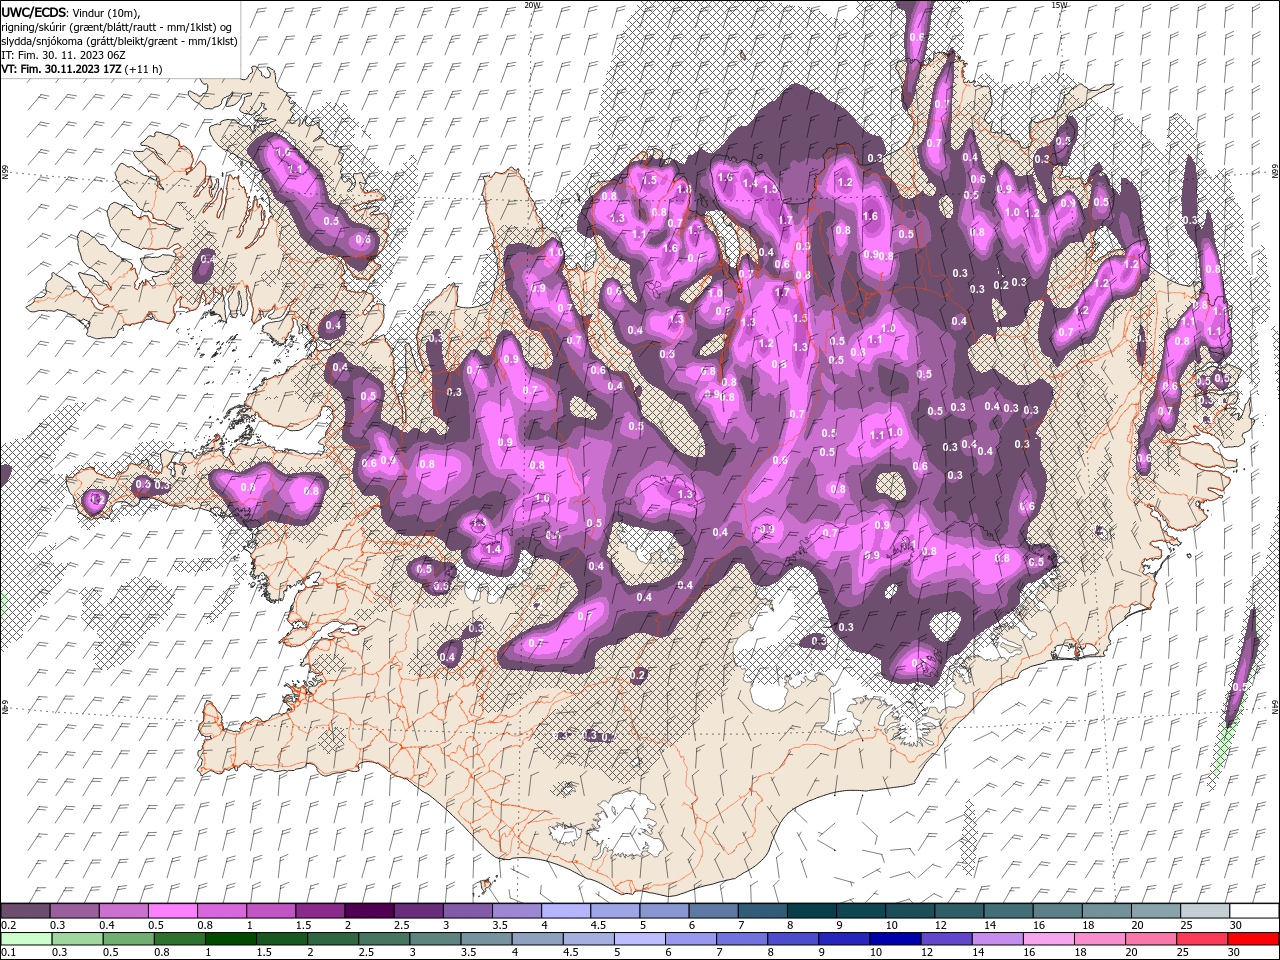
Task: Click the "UWC/ECDS: Vindur (10m)," title line
Action: click(x=70, y=12)
